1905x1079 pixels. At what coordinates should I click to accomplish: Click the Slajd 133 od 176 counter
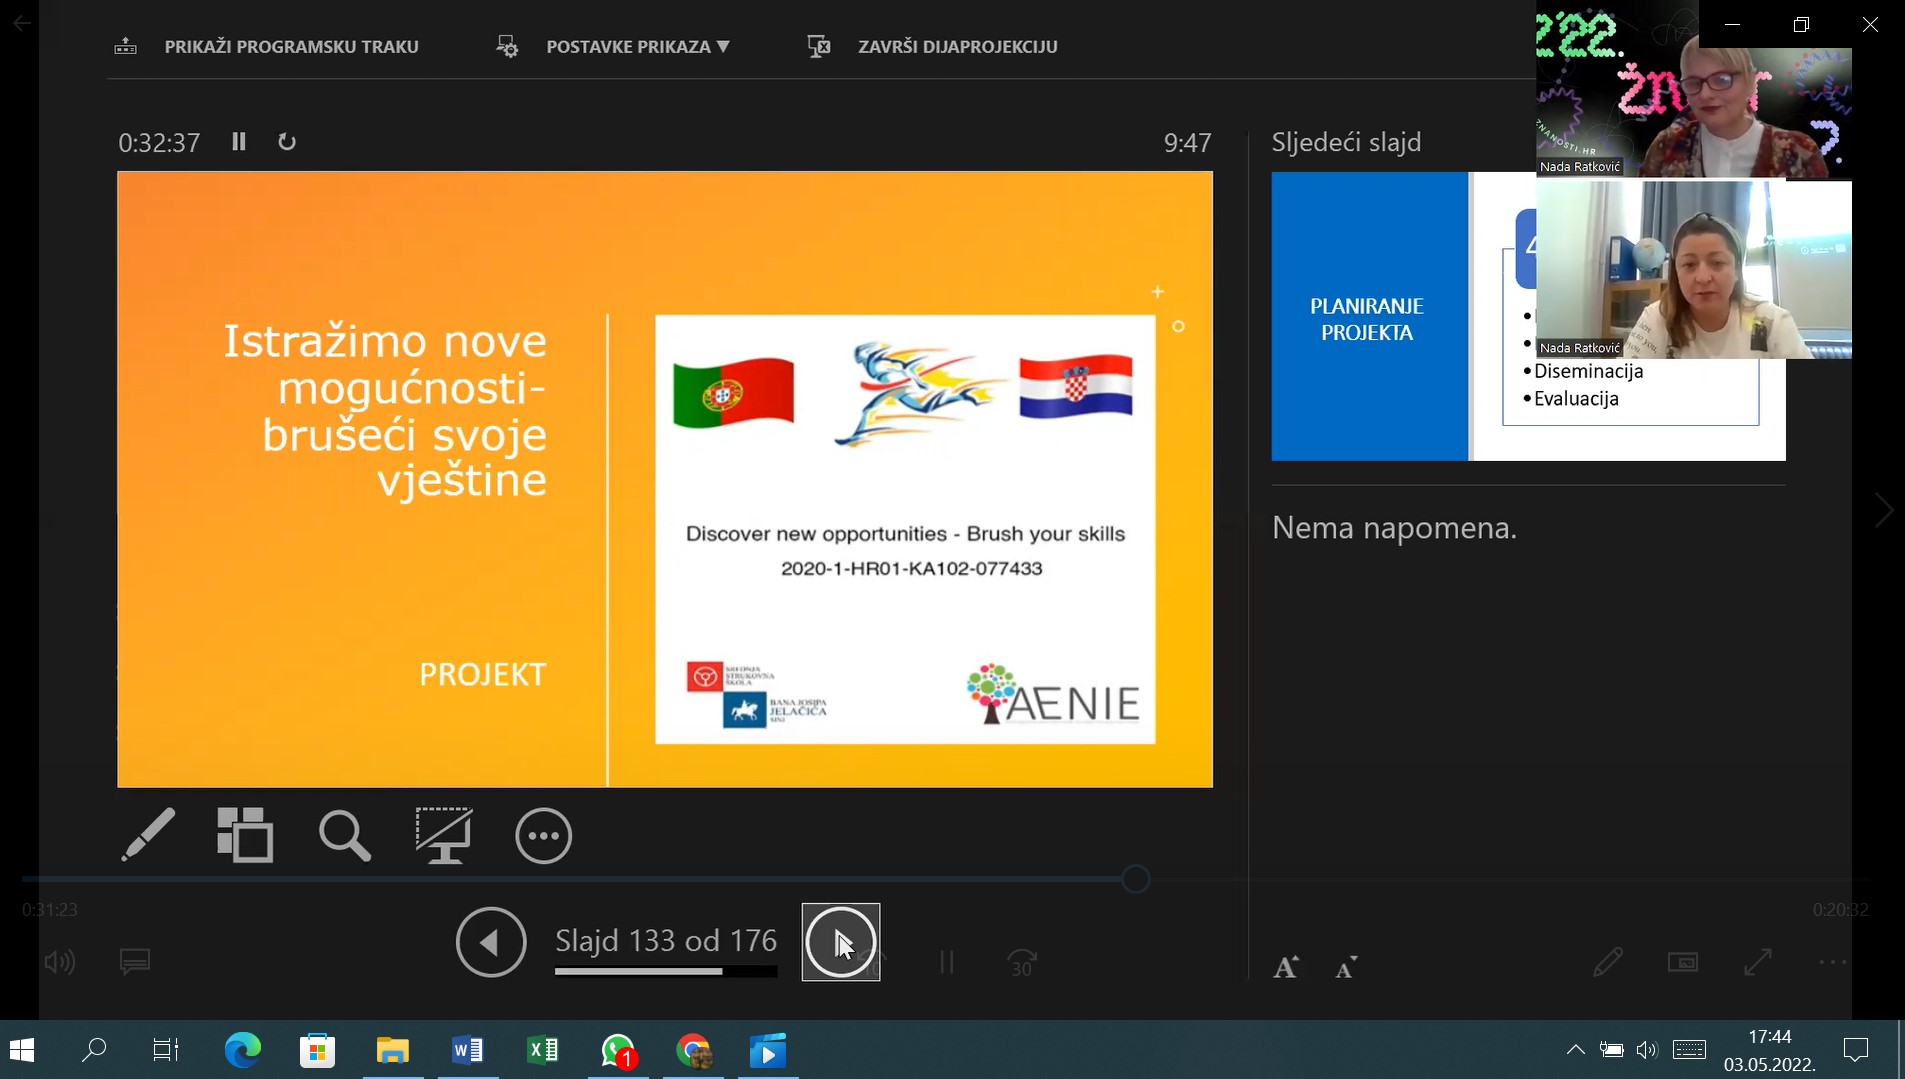point(666,941)
